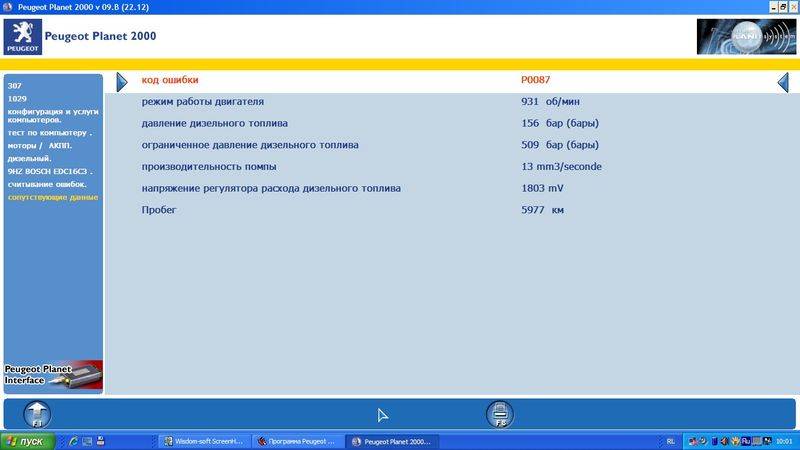Viewport: 800px width, 450px height.
Task: Click сопутствующие данные in the left panel
Action: pos(52,197)
